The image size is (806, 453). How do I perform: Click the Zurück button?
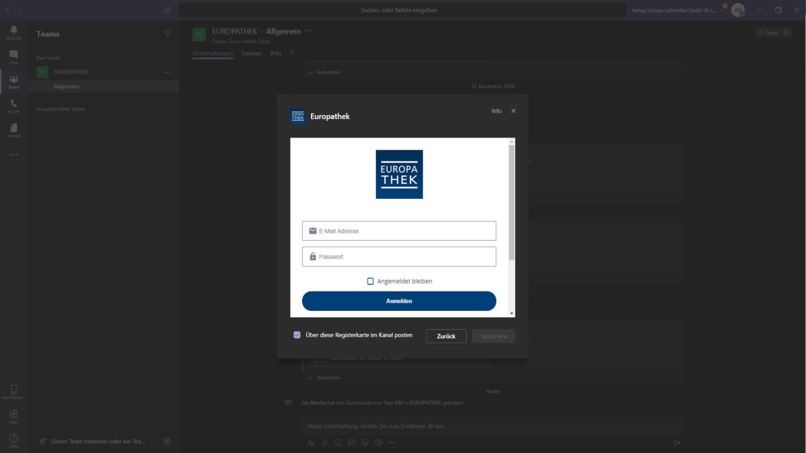[446, 336]
